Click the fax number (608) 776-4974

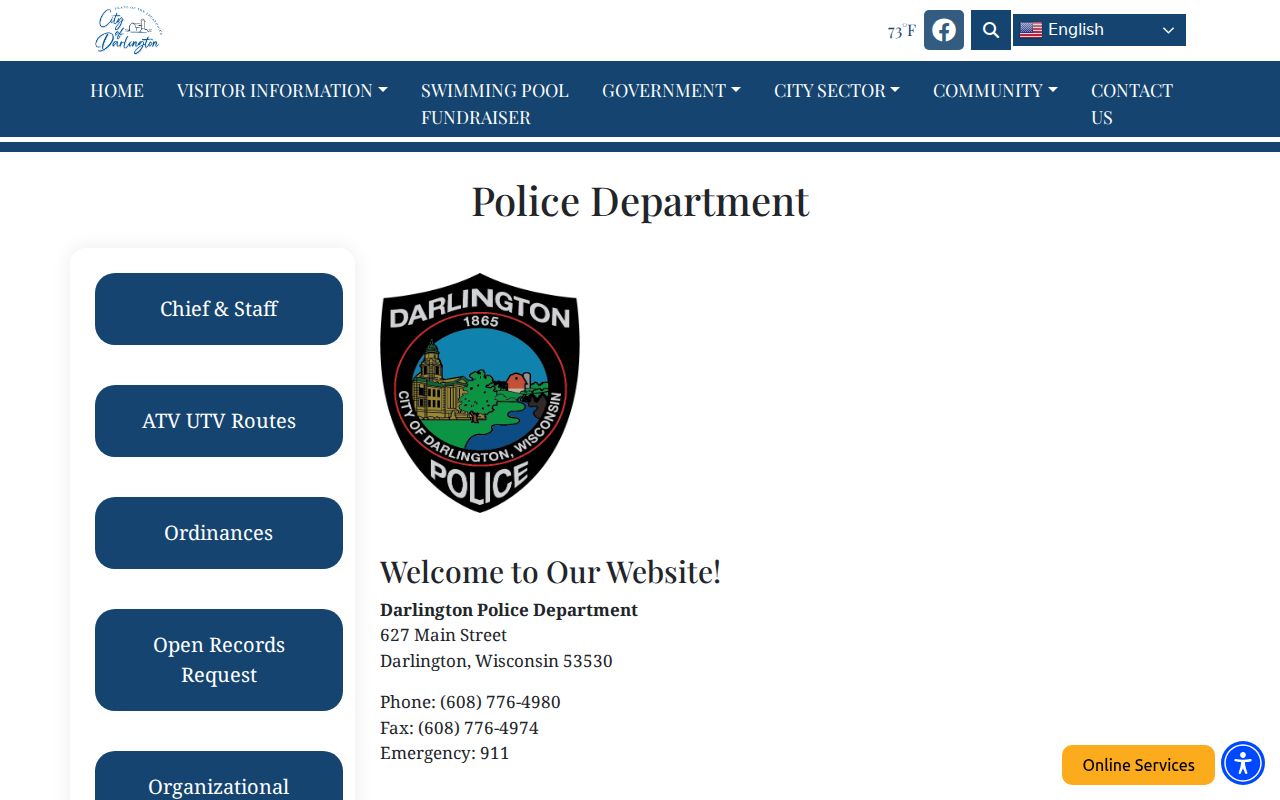click(x=478, y=728)
